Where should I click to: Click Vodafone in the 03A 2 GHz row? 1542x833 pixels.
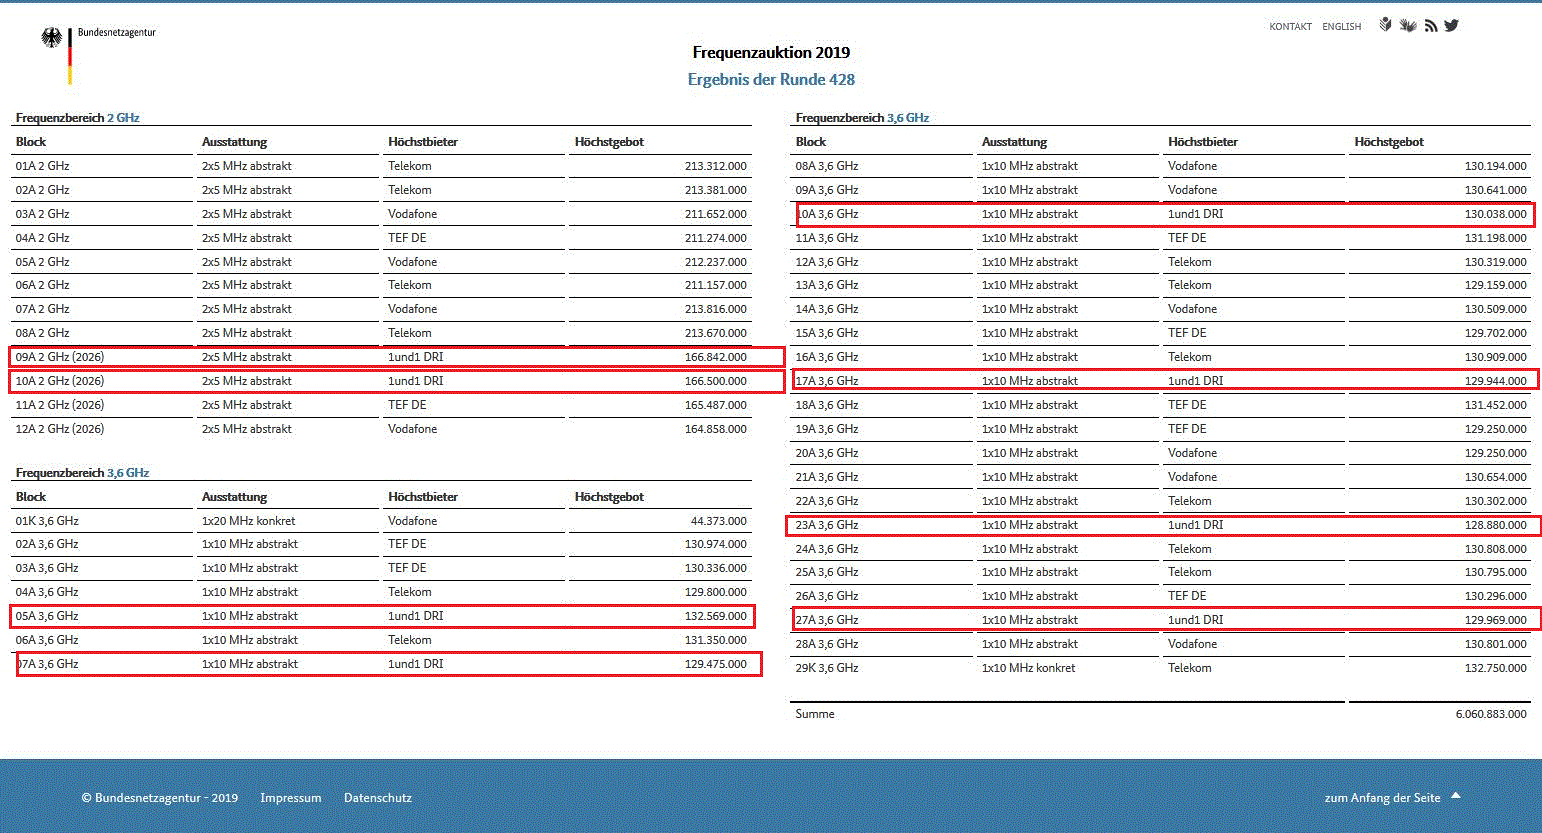pos(413,214)
